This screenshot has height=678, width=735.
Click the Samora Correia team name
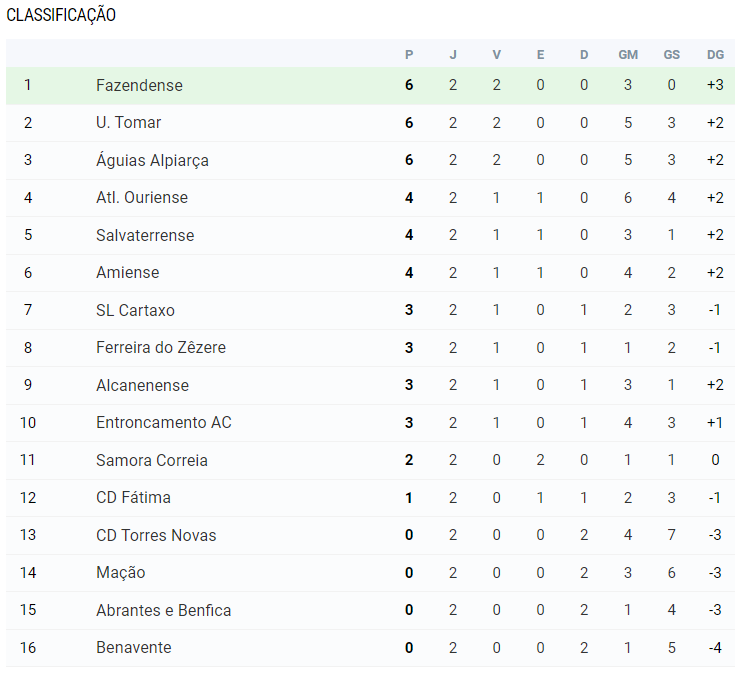(152, 460)
